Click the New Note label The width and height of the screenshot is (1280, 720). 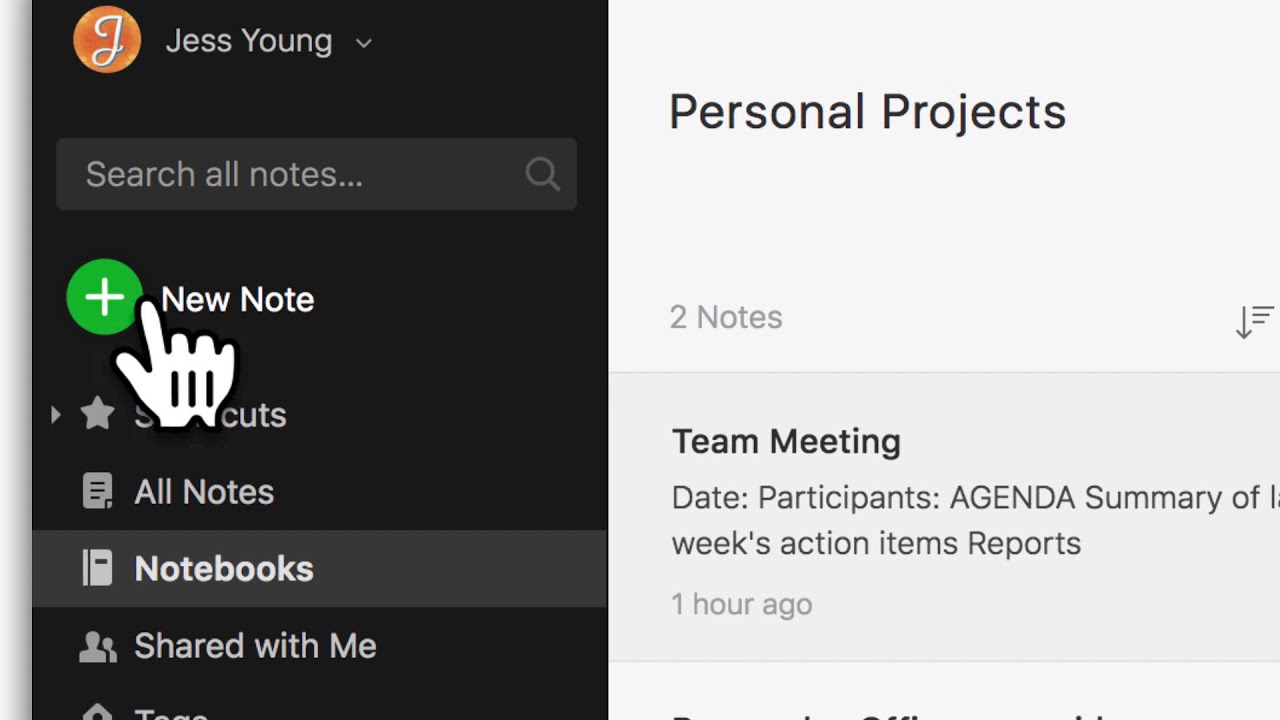[x=238, y=299]
